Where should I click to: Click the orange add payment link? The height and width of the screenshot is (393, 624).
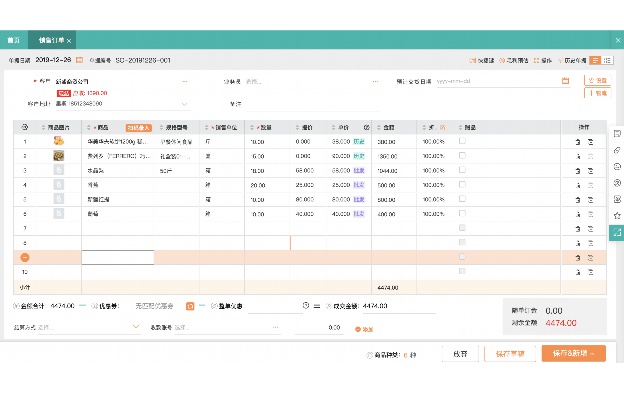(x=364, y=329)
